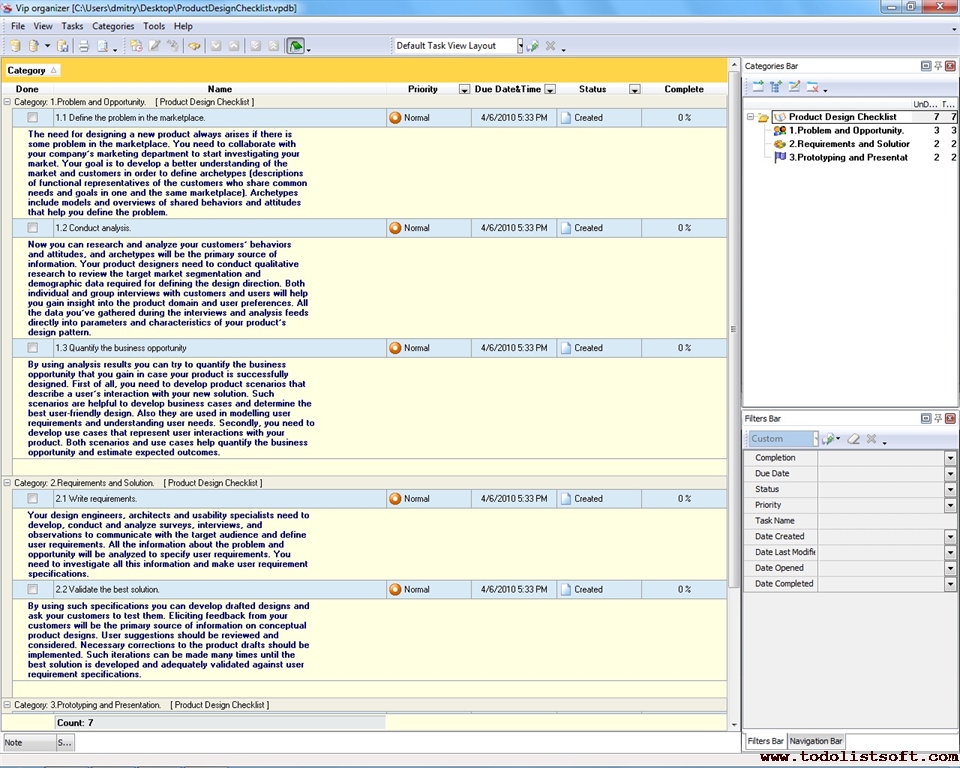Mark task 2.1 Write requirements as done
Screen dimensions: 960x768
click(x=33, y=499)
